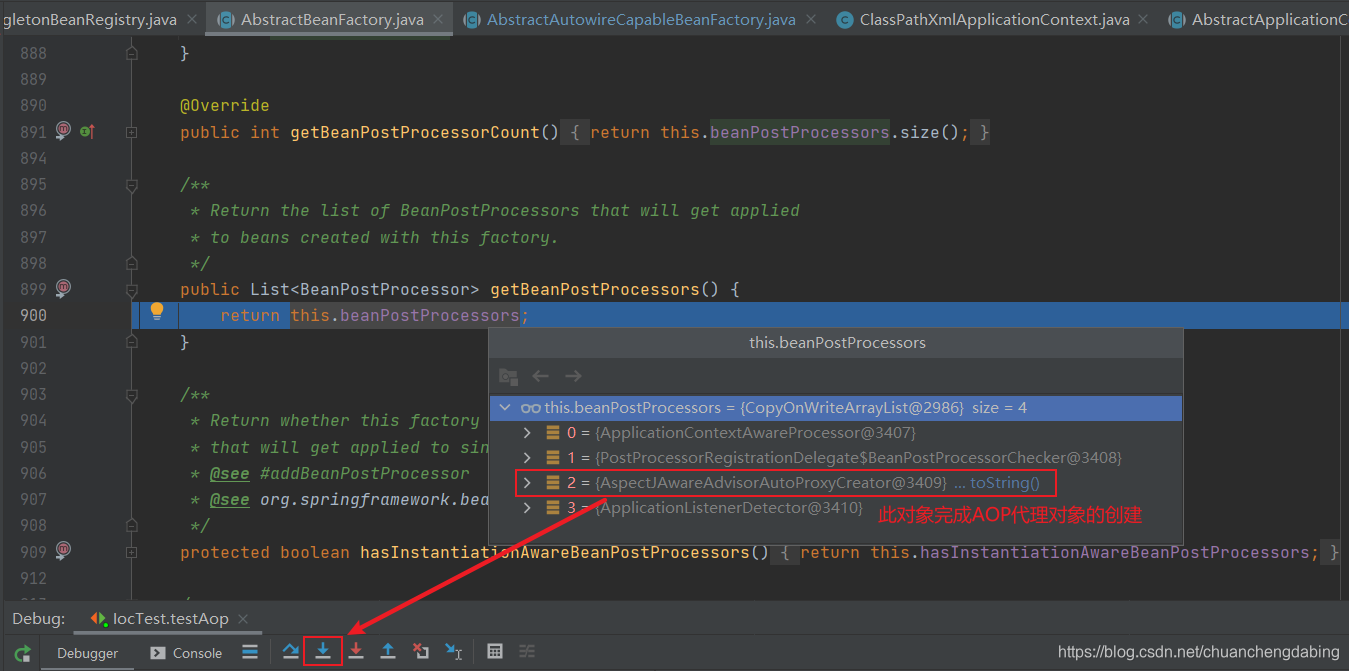This screenshot has height=671, width=1349.
Task: Click the implements gutter icon on line 891
Action: point(87,130)
